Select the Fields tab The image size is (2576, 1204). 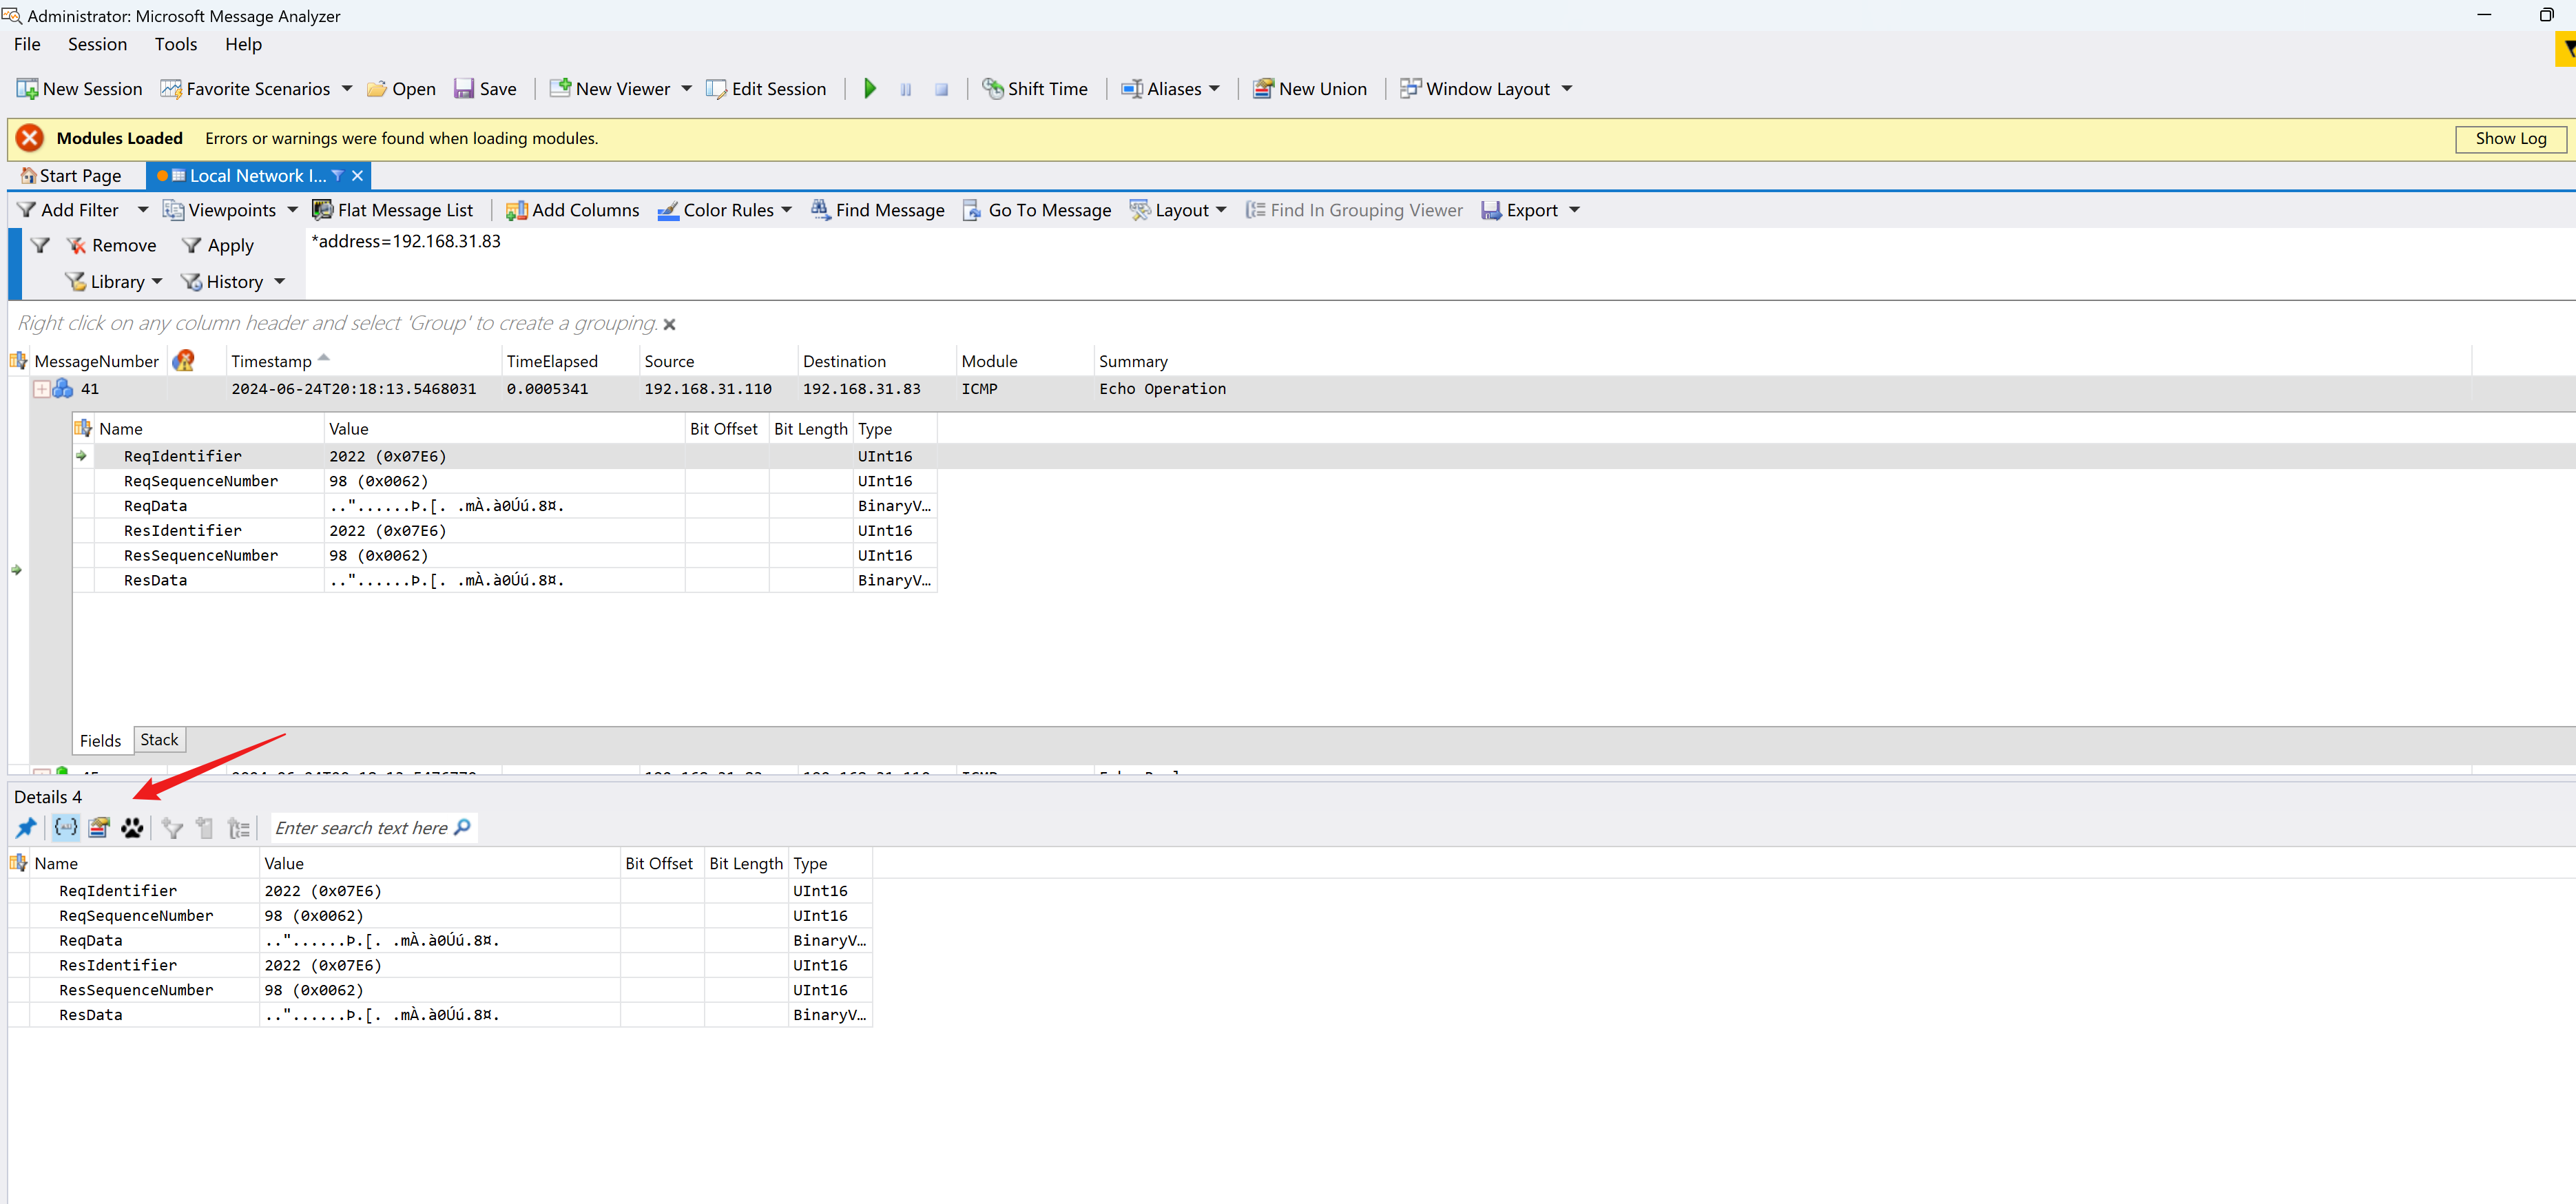tap(100, 741)
